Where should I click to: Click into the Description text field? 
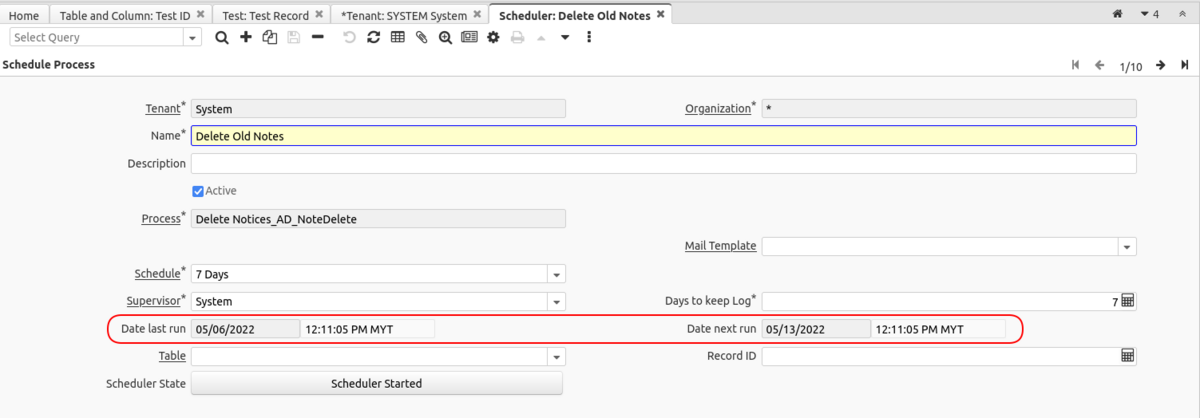pyautogui.click(x=663, y=164)
